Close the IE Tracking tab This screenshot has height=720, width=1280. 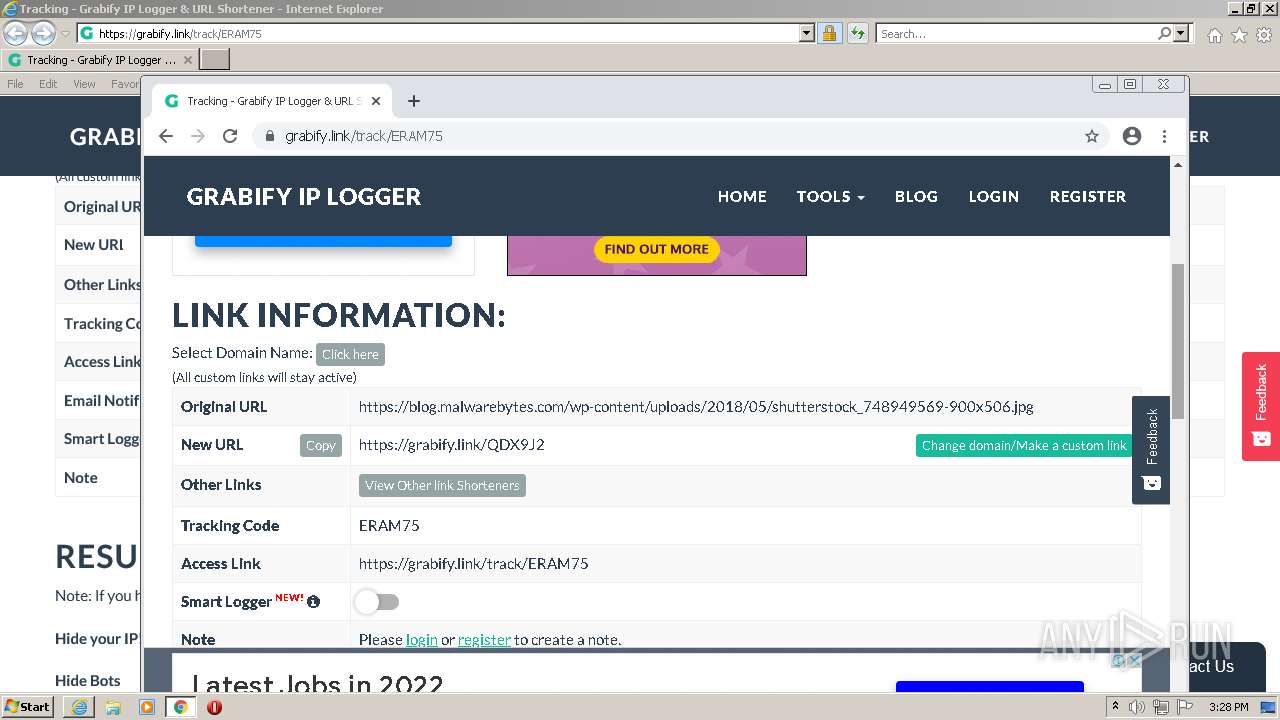click(x=188, y=60)
